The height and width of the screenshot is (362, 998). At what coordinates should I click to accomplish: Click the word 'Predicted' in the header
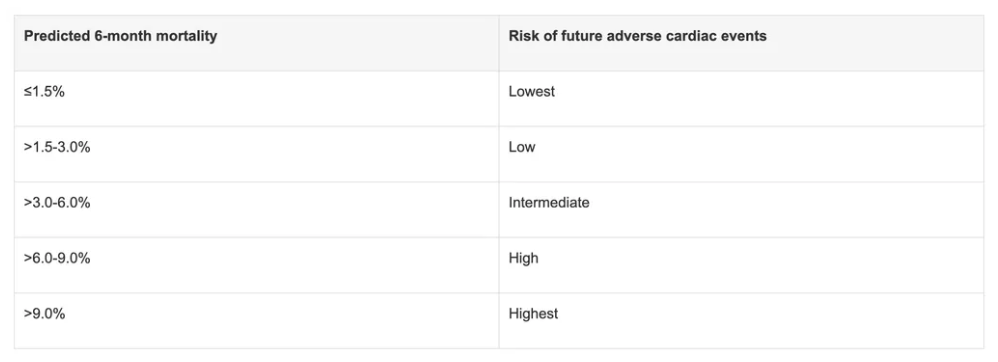(x=53, y=36)
